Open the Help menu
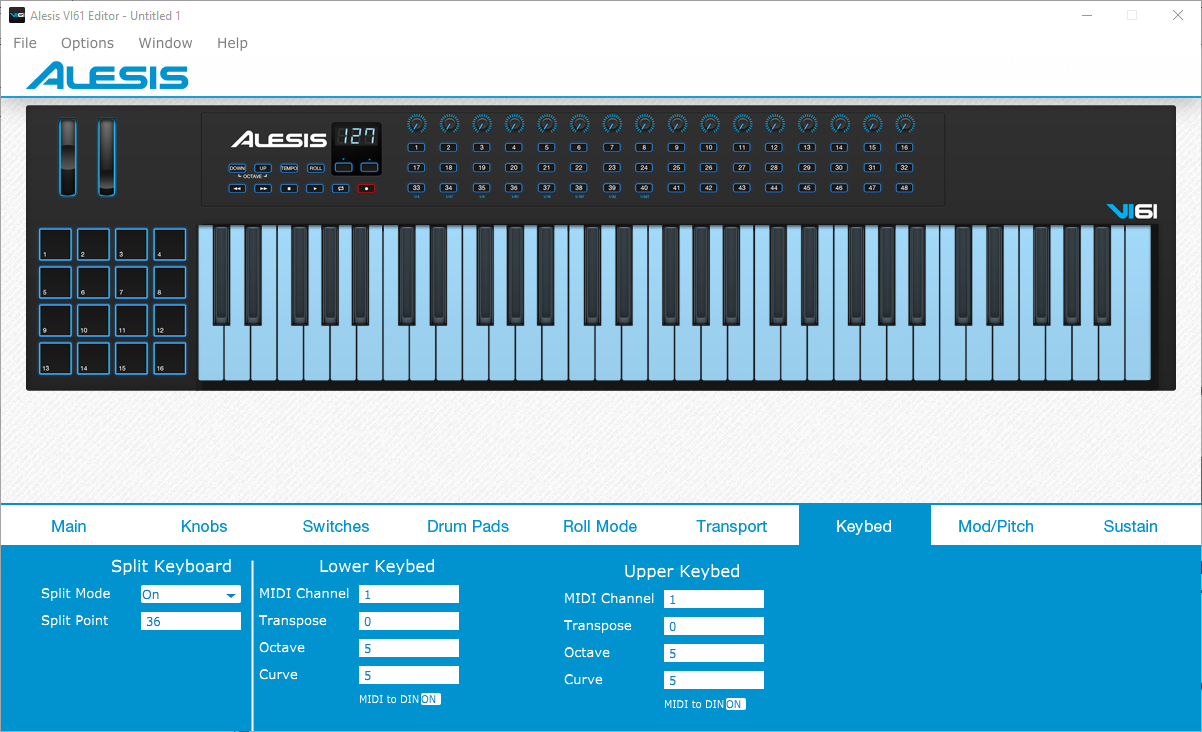This screenshot has width=1202, height=732. pyautogui.click(x=232, y=43)
